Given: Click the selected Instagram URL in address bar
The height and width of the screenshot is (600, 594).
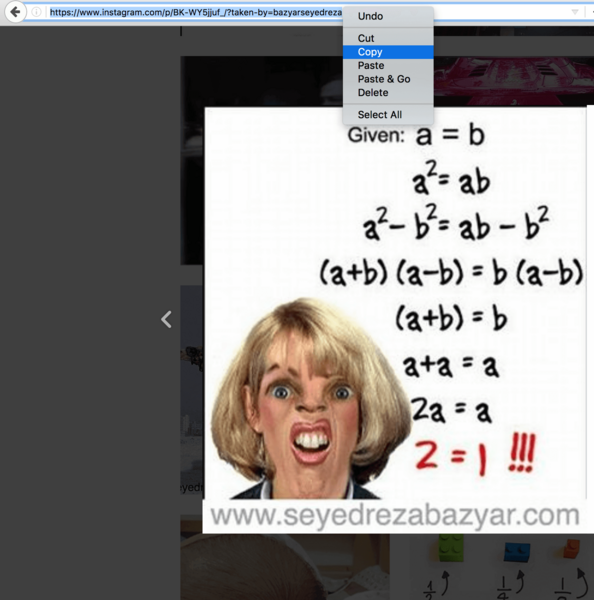Looking at the screenshot, I should click(x=196, y=13).
